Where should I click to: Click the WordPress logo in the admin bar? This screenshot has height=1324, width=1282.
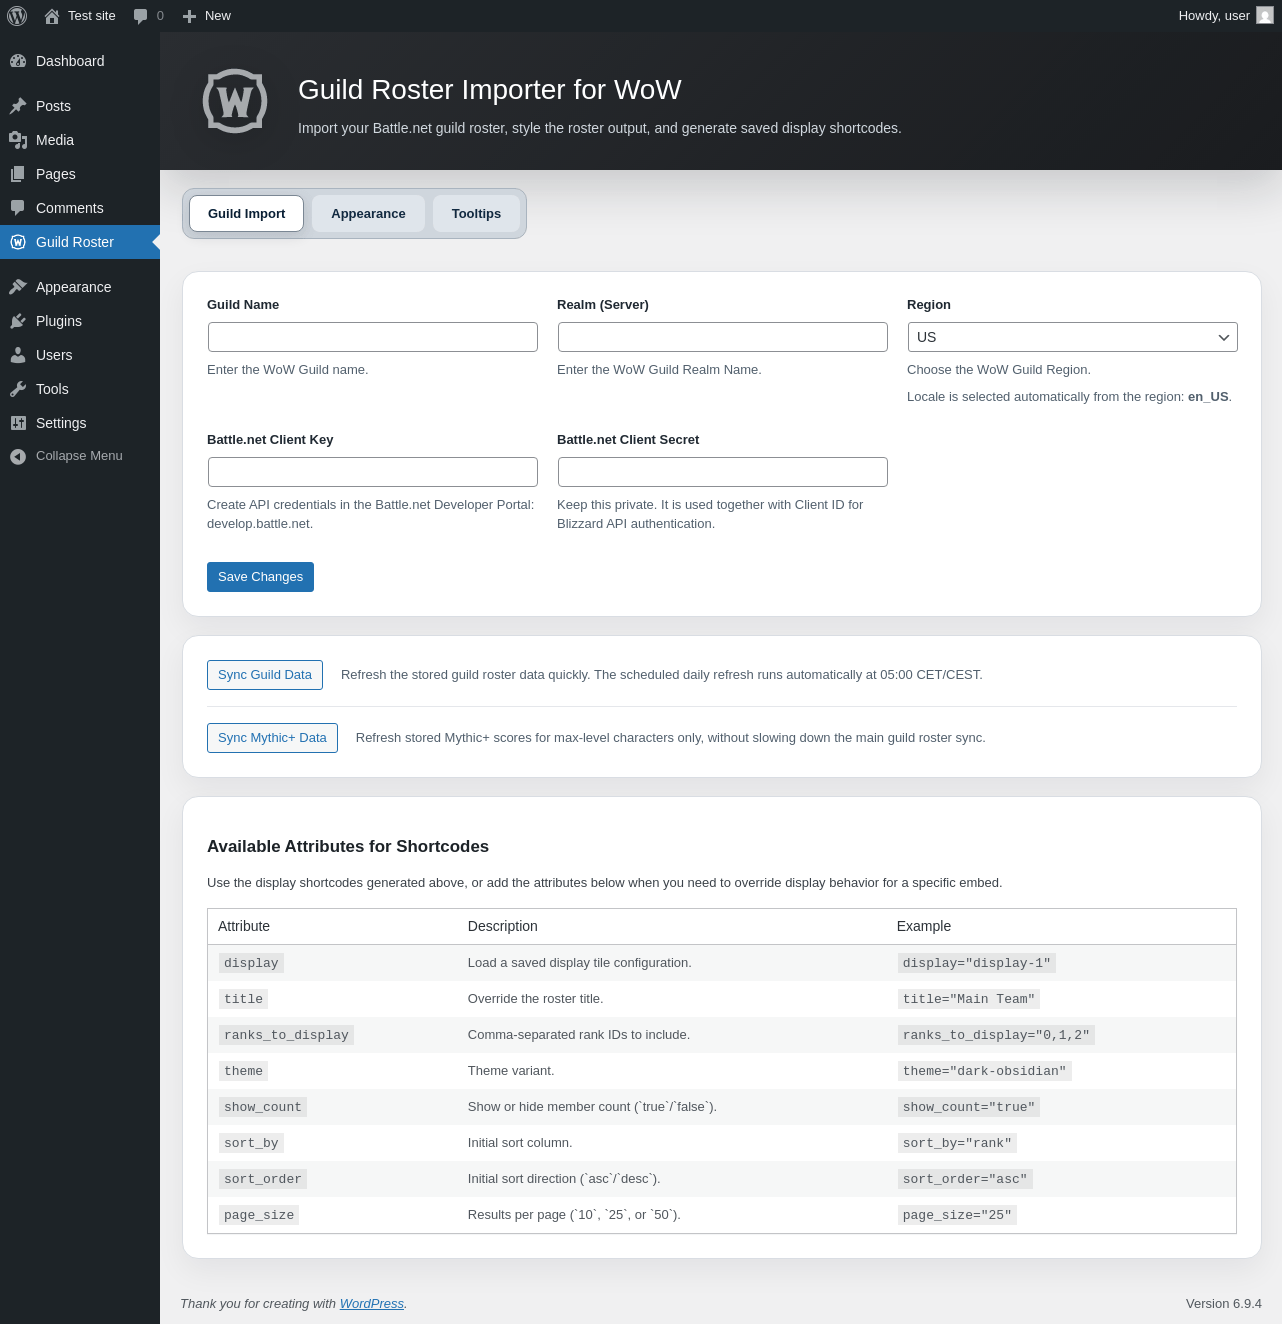(17, 16)
